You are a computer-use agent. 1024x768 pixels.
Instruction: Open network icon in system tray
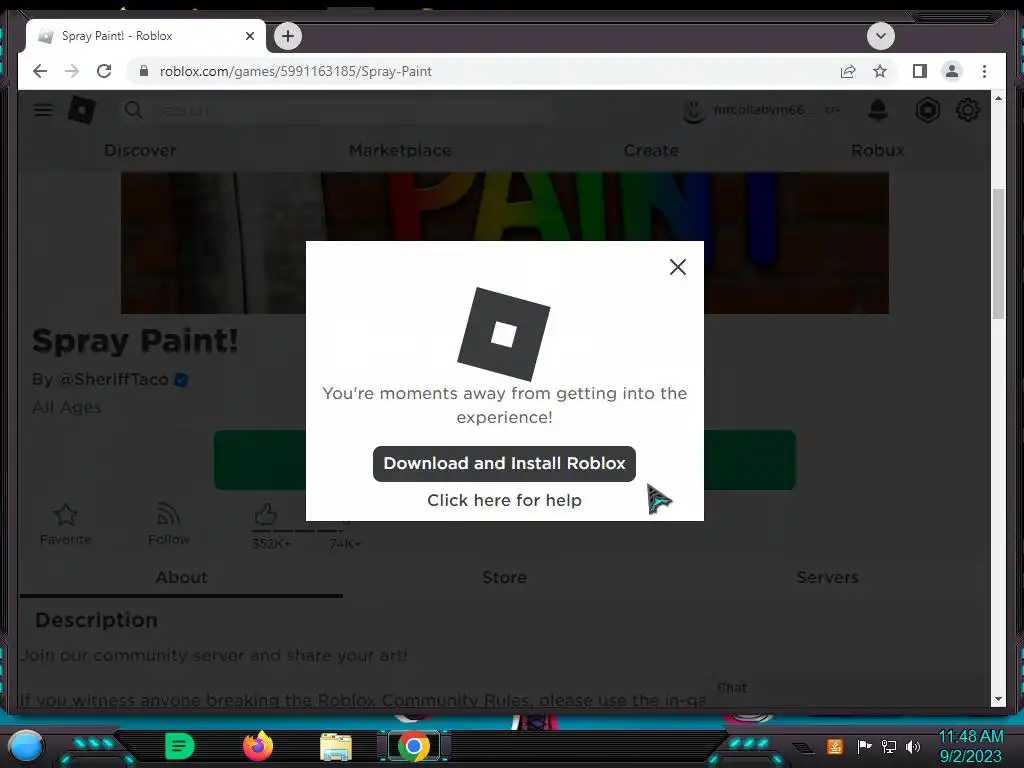coord(888,746)
